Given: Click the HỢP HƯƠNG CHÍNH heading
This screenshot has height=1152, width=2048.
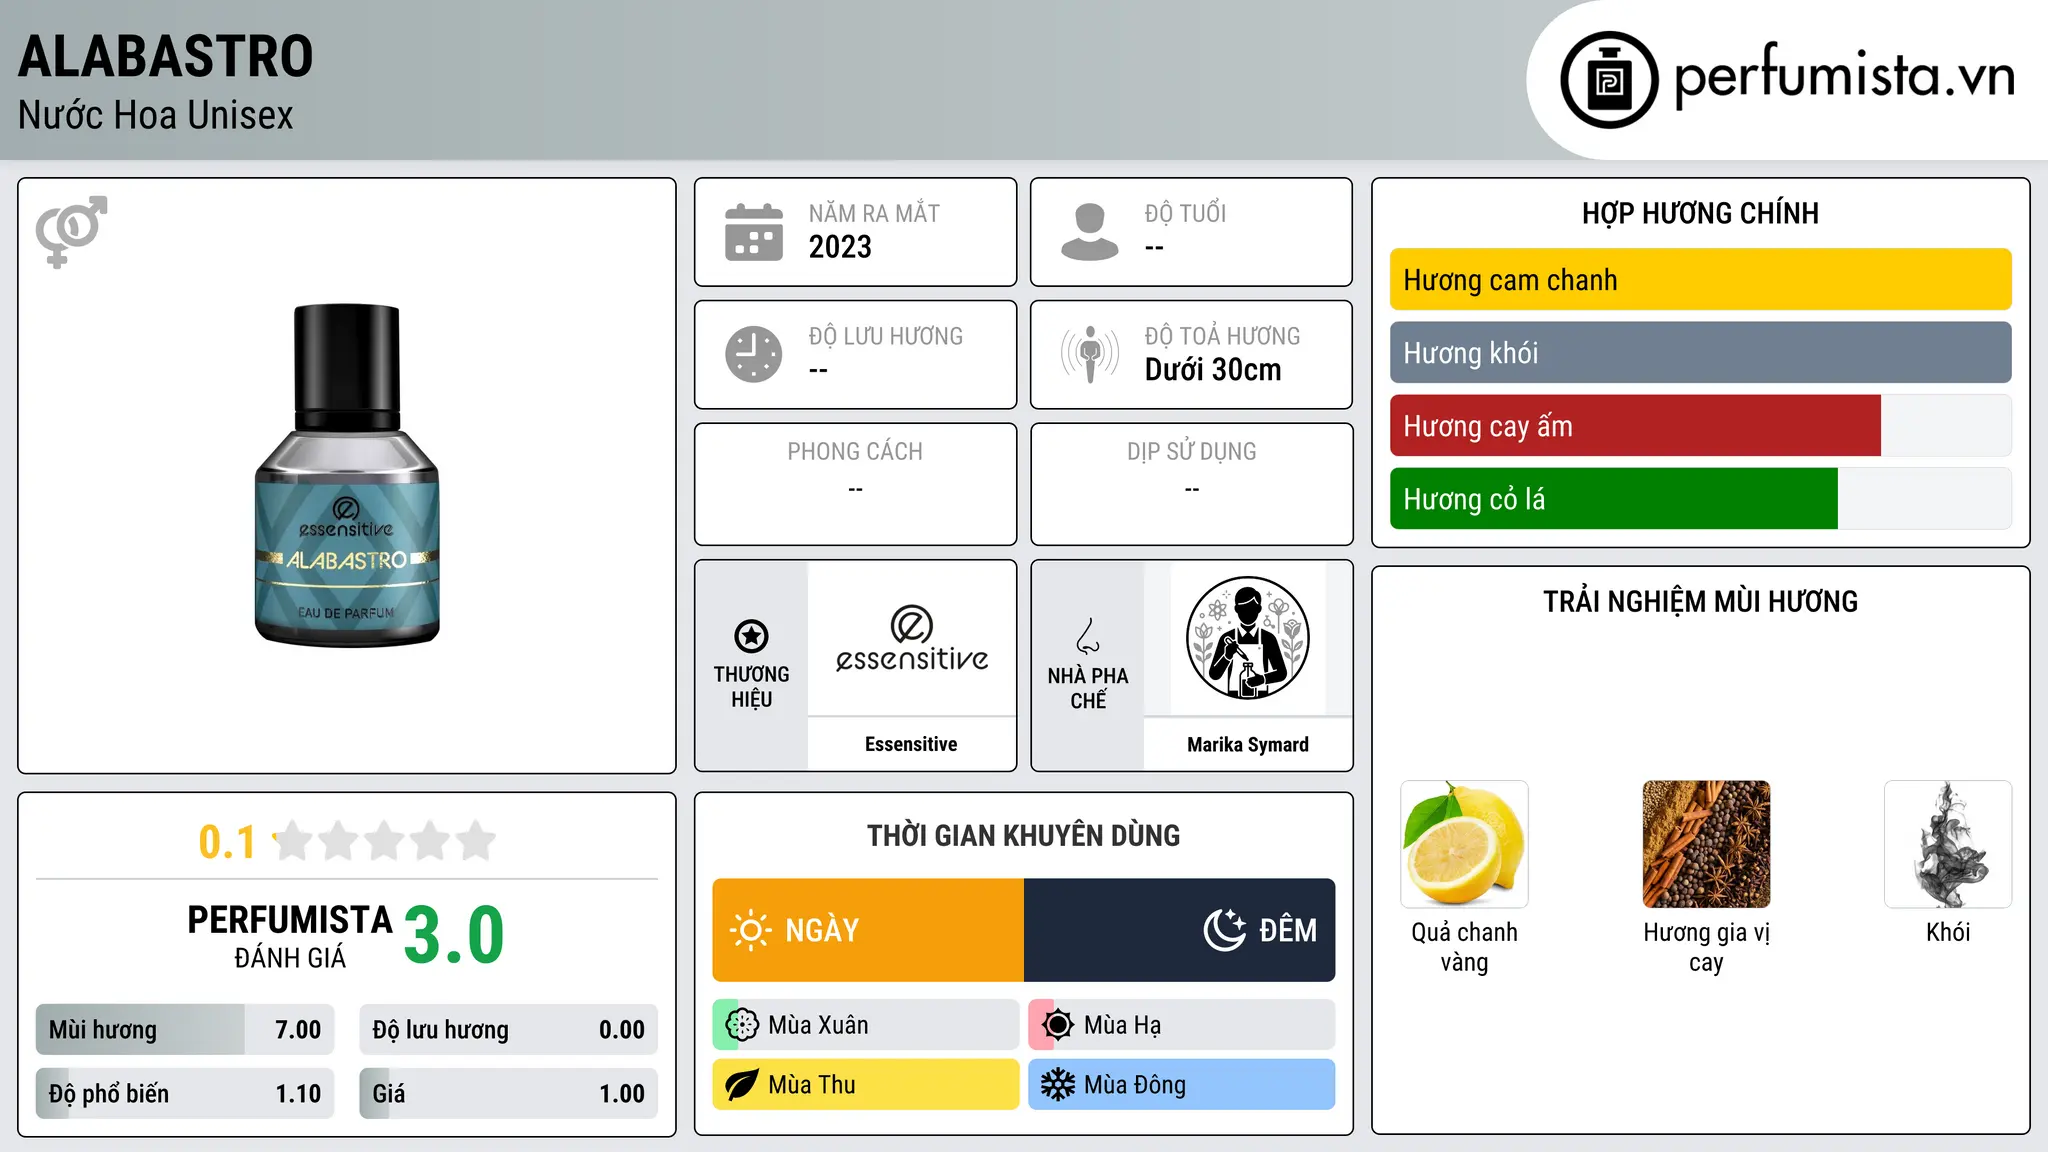Looking at the screenshot, I should [1700, 213].
